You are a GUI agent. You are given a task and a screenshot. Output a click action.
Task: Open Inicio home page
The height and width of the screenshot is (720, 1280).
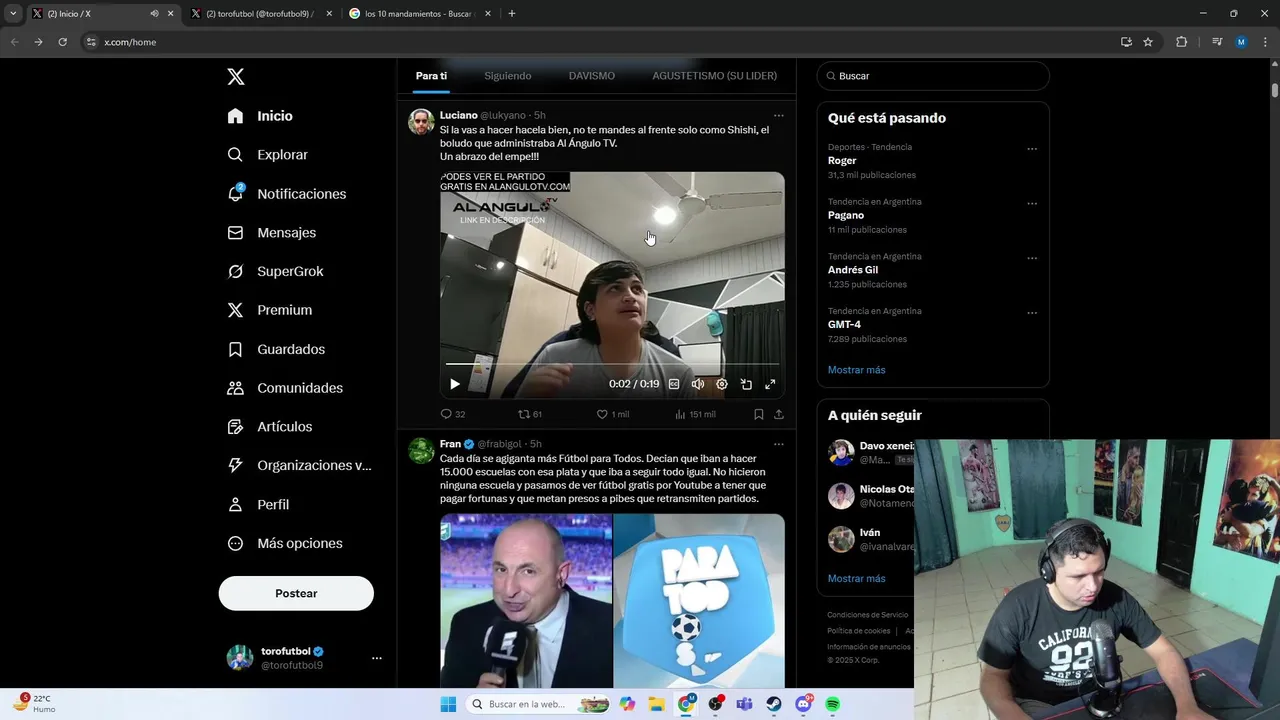pos(260,116)
